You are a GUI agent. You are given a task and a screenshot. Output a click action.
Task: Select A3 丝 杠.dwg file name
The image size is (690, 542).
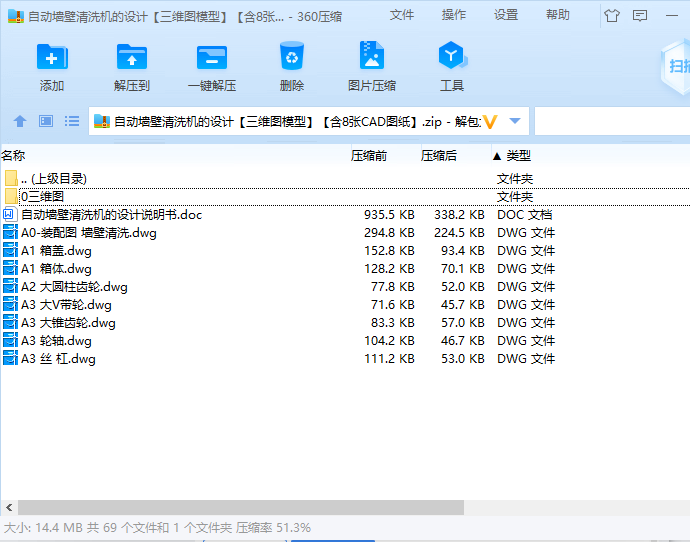pos(58,359)
